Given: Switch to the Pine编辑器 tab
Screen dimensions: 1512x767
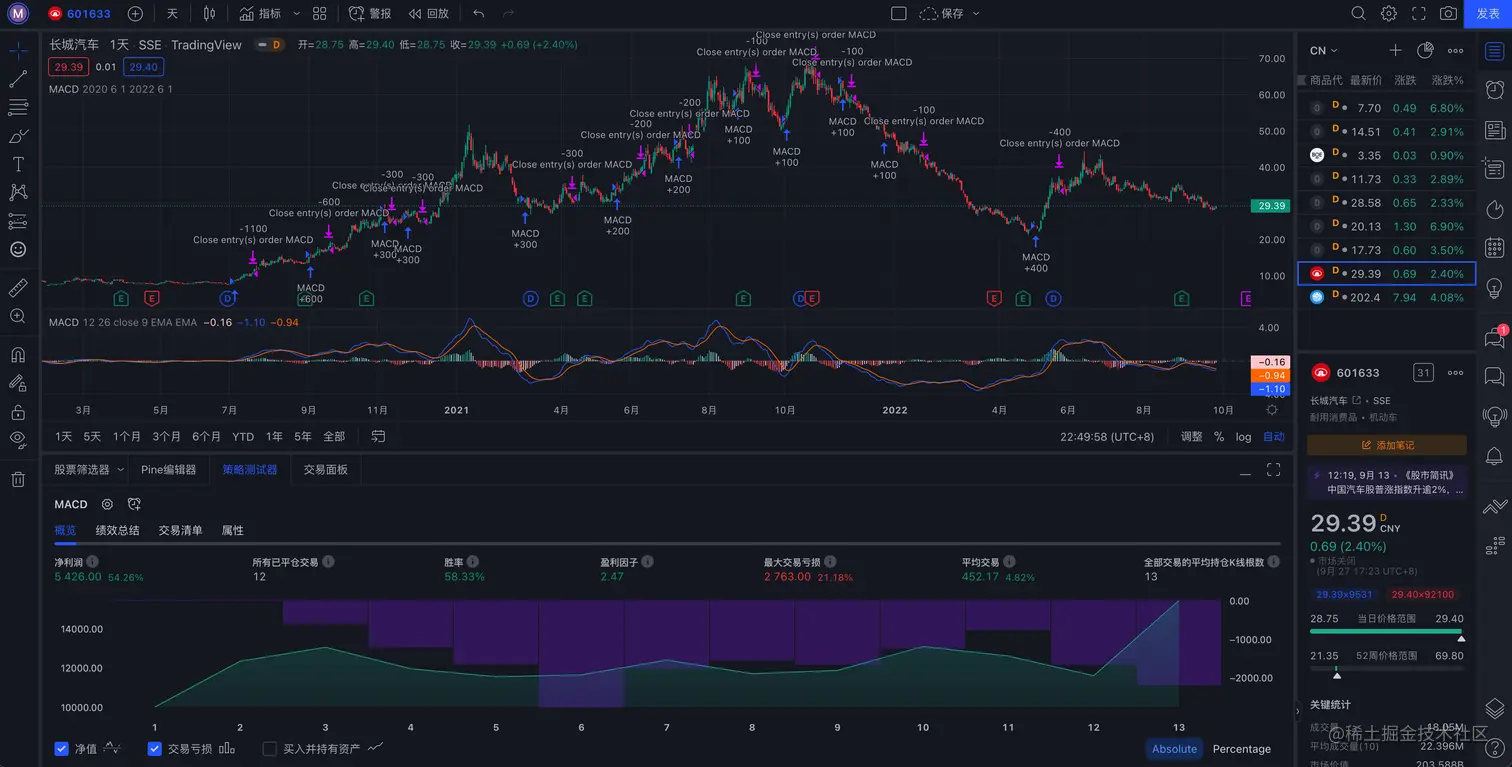Looking at the screenshot, I should 168,469.
